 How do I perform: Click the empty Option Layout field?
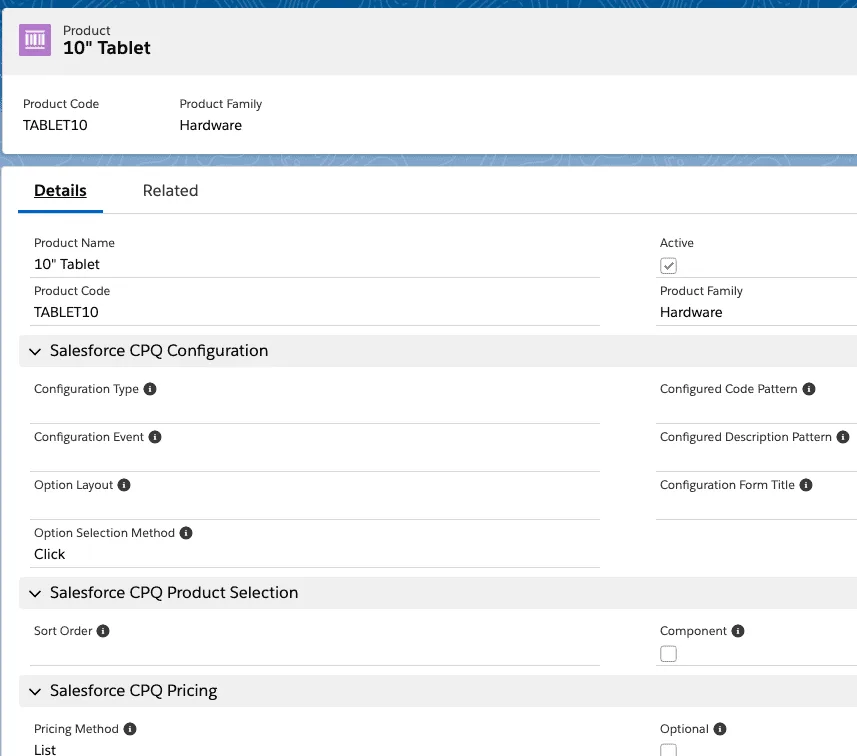point(315,507)
